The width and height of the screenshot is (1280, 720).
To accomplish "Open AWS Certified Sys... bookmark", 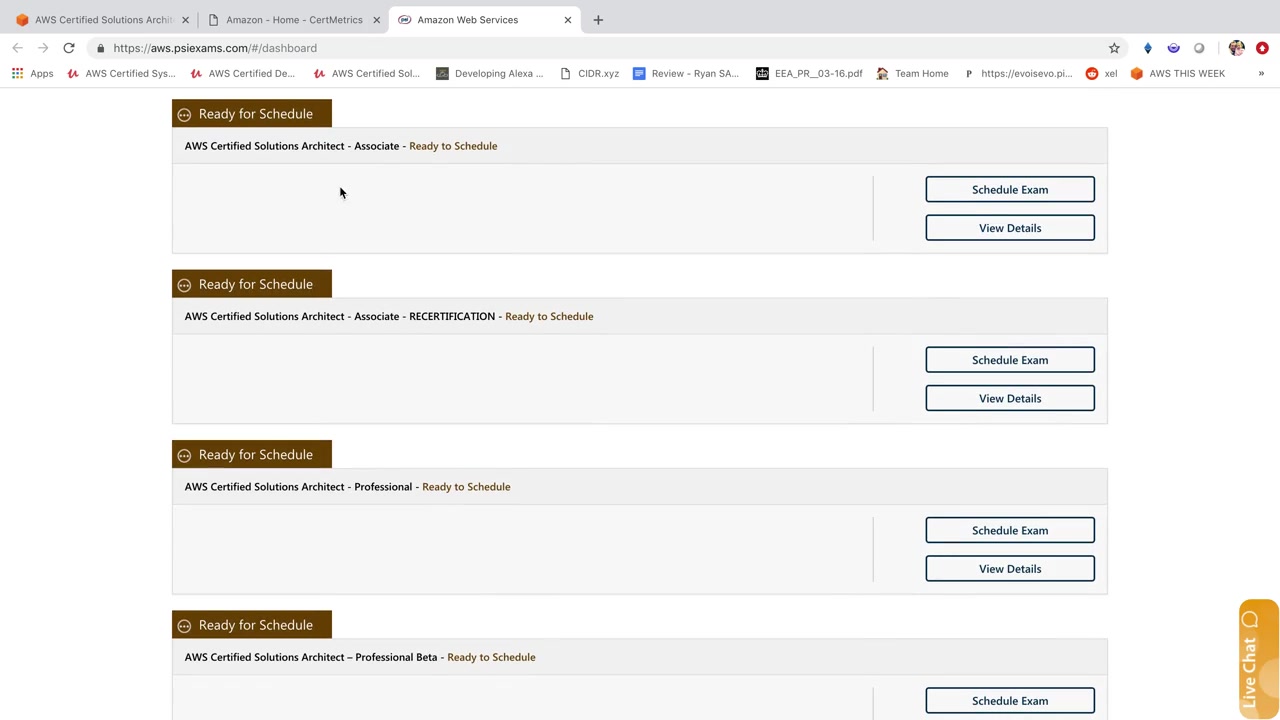I will [121, 73].
